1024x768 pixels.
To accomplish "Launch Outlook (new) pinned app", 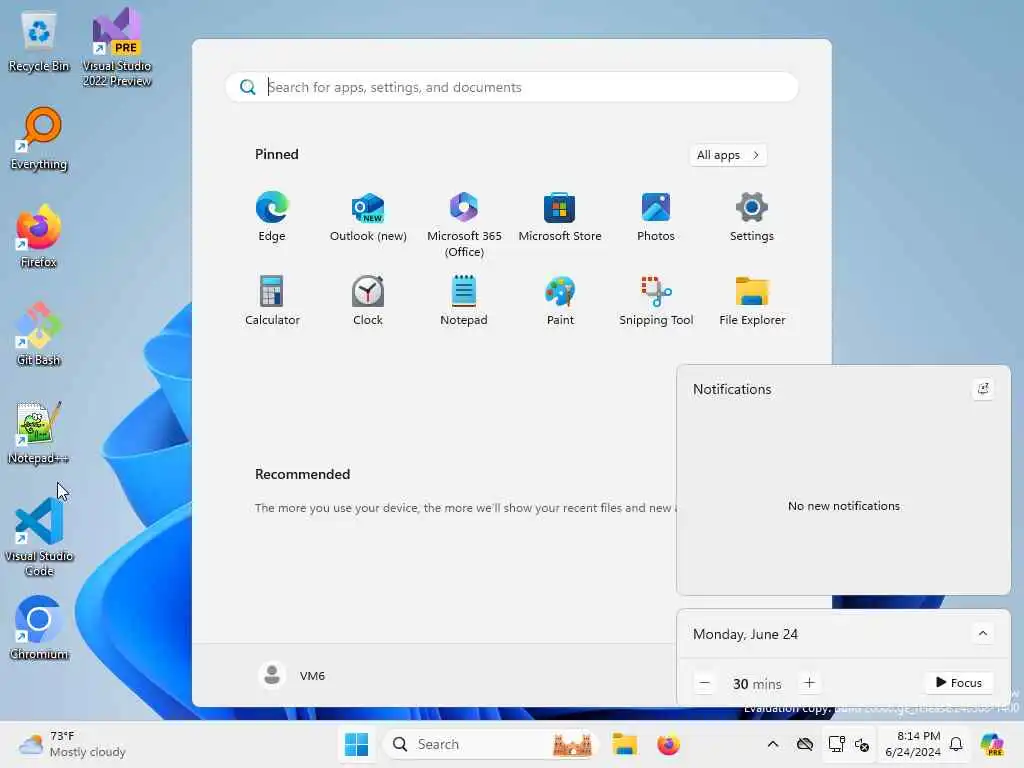I will [x=368, y=217].
